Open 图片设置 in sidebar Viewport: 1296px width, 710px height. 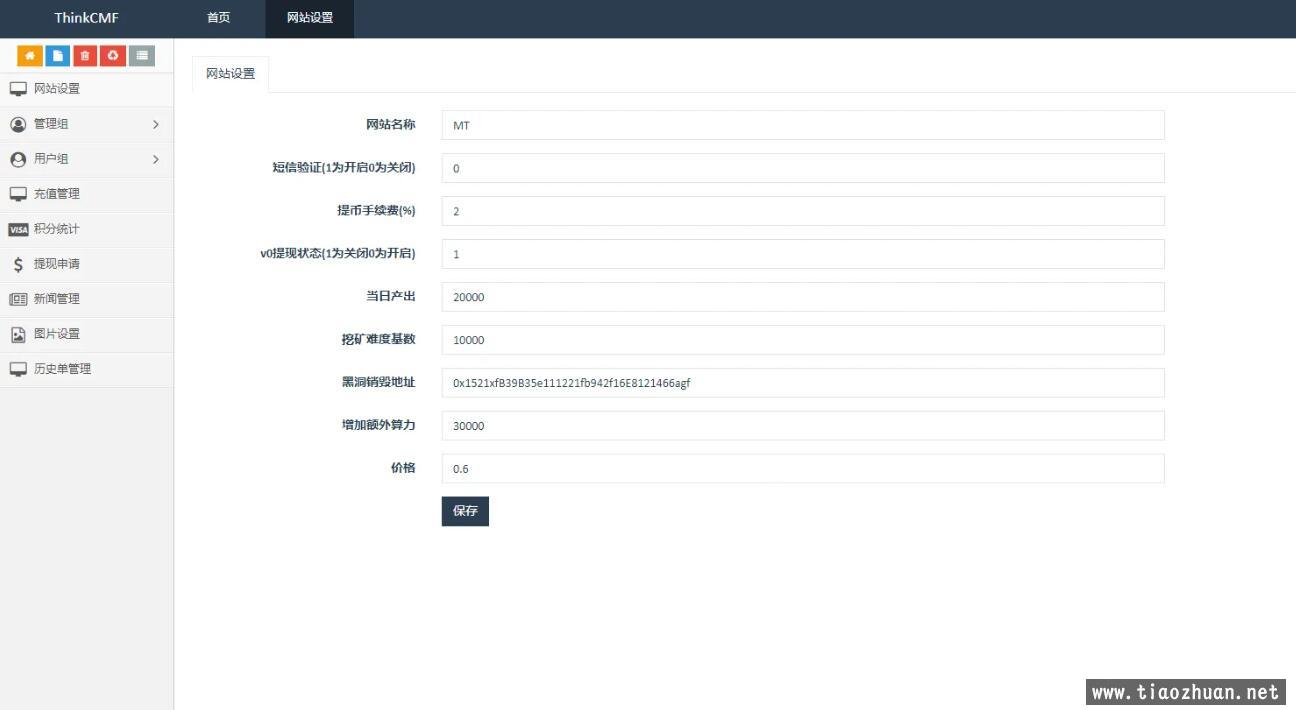coord(87,334)
